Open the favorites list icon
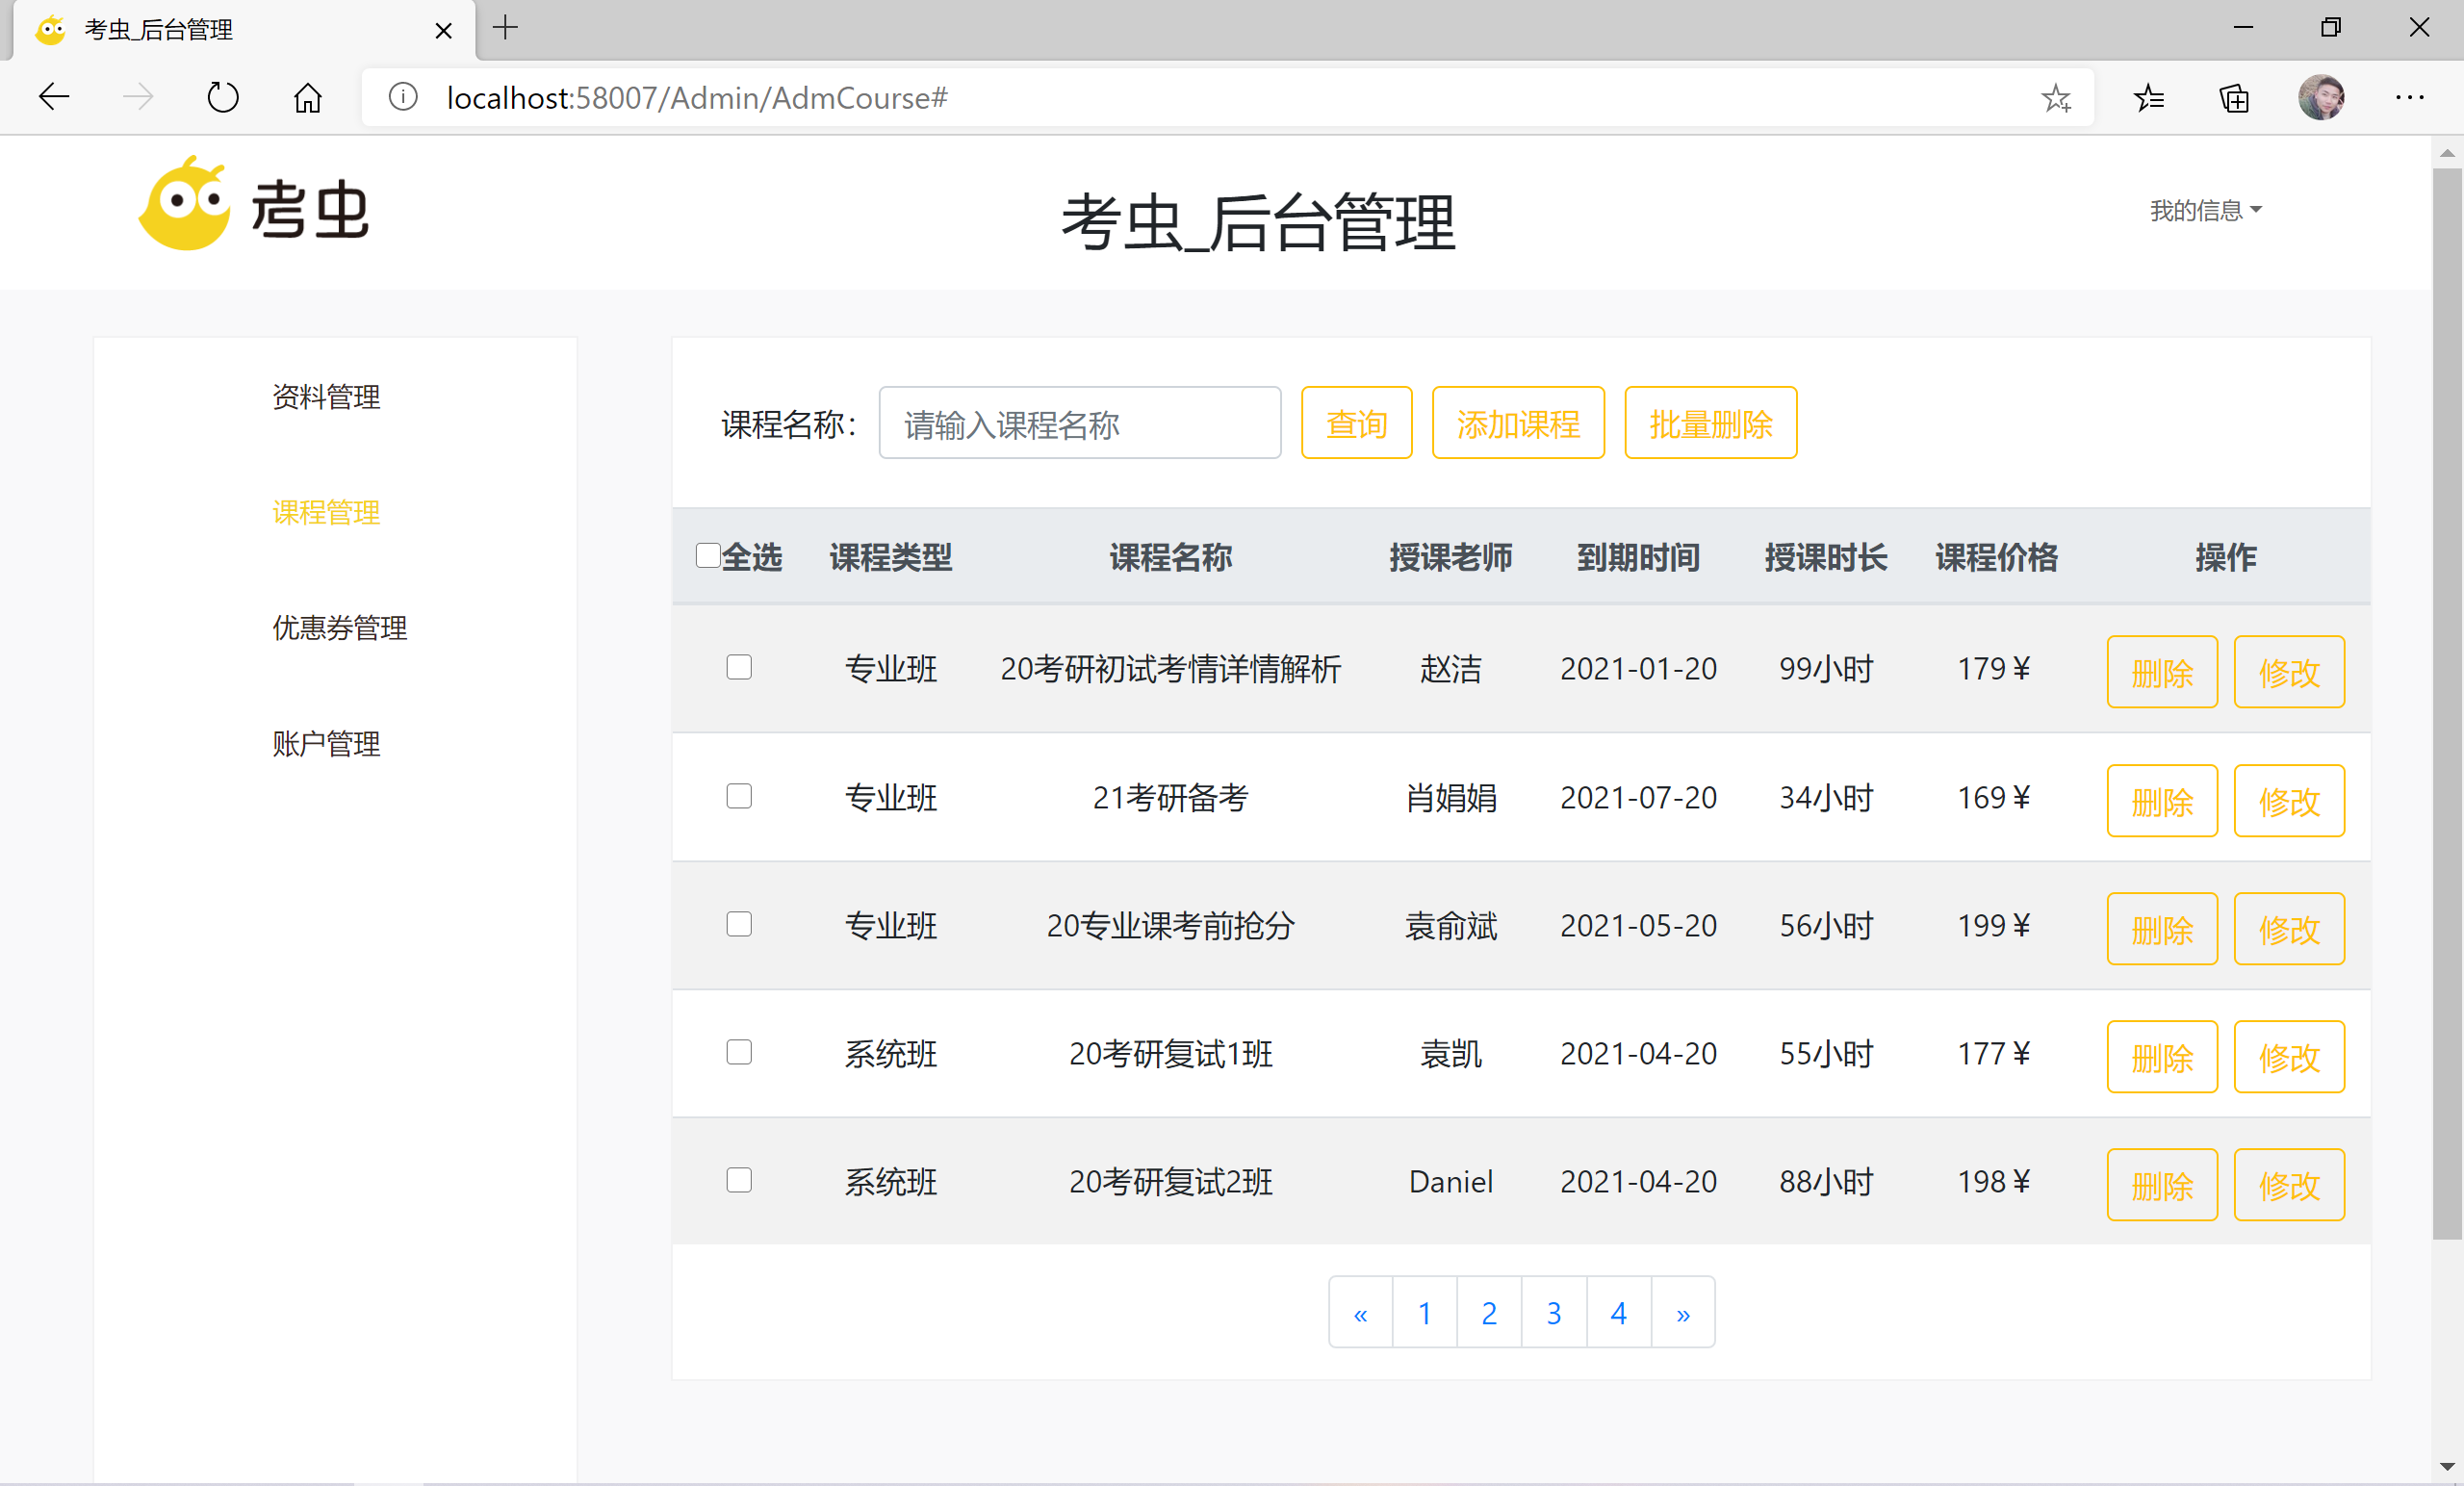The image size is (2464, 1486). click(x=2148, y=97)
